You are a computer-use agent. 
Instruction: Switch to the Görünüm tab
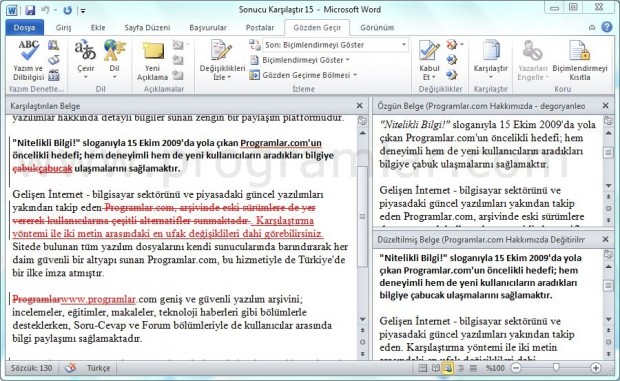(x=377, y=28)
